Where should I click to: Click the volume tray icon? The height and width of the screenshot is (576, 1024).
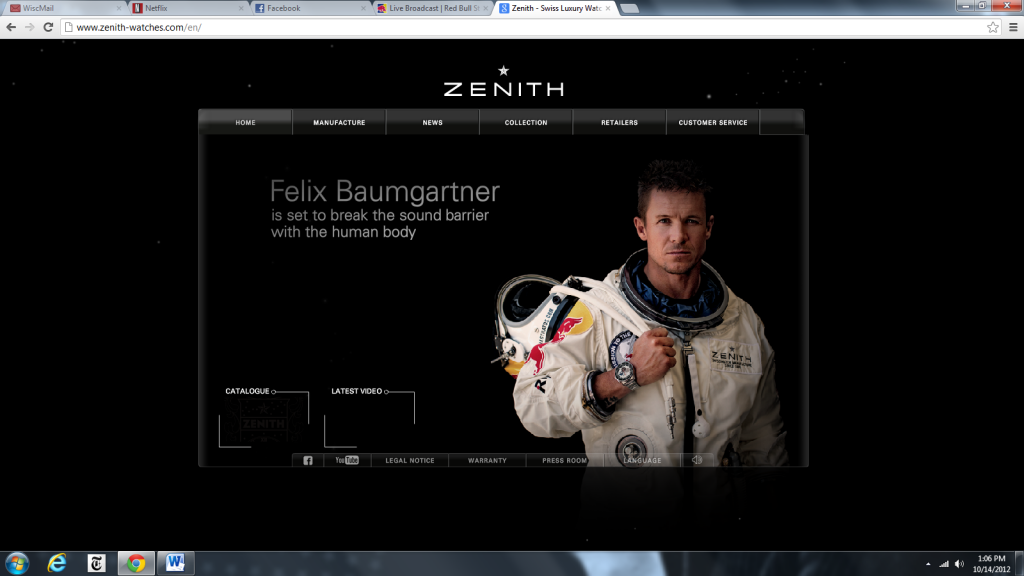[959, 564]
